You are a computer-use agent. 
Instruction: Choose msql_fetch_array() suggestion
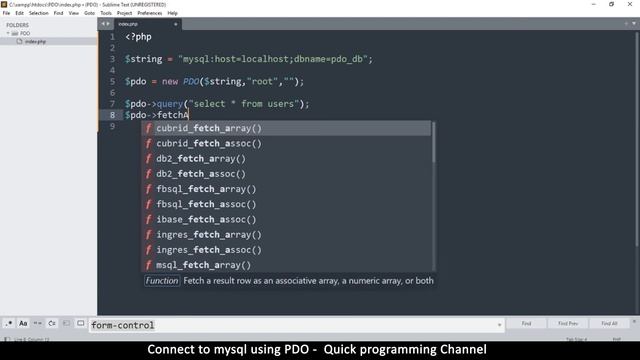tap(286, 264)
